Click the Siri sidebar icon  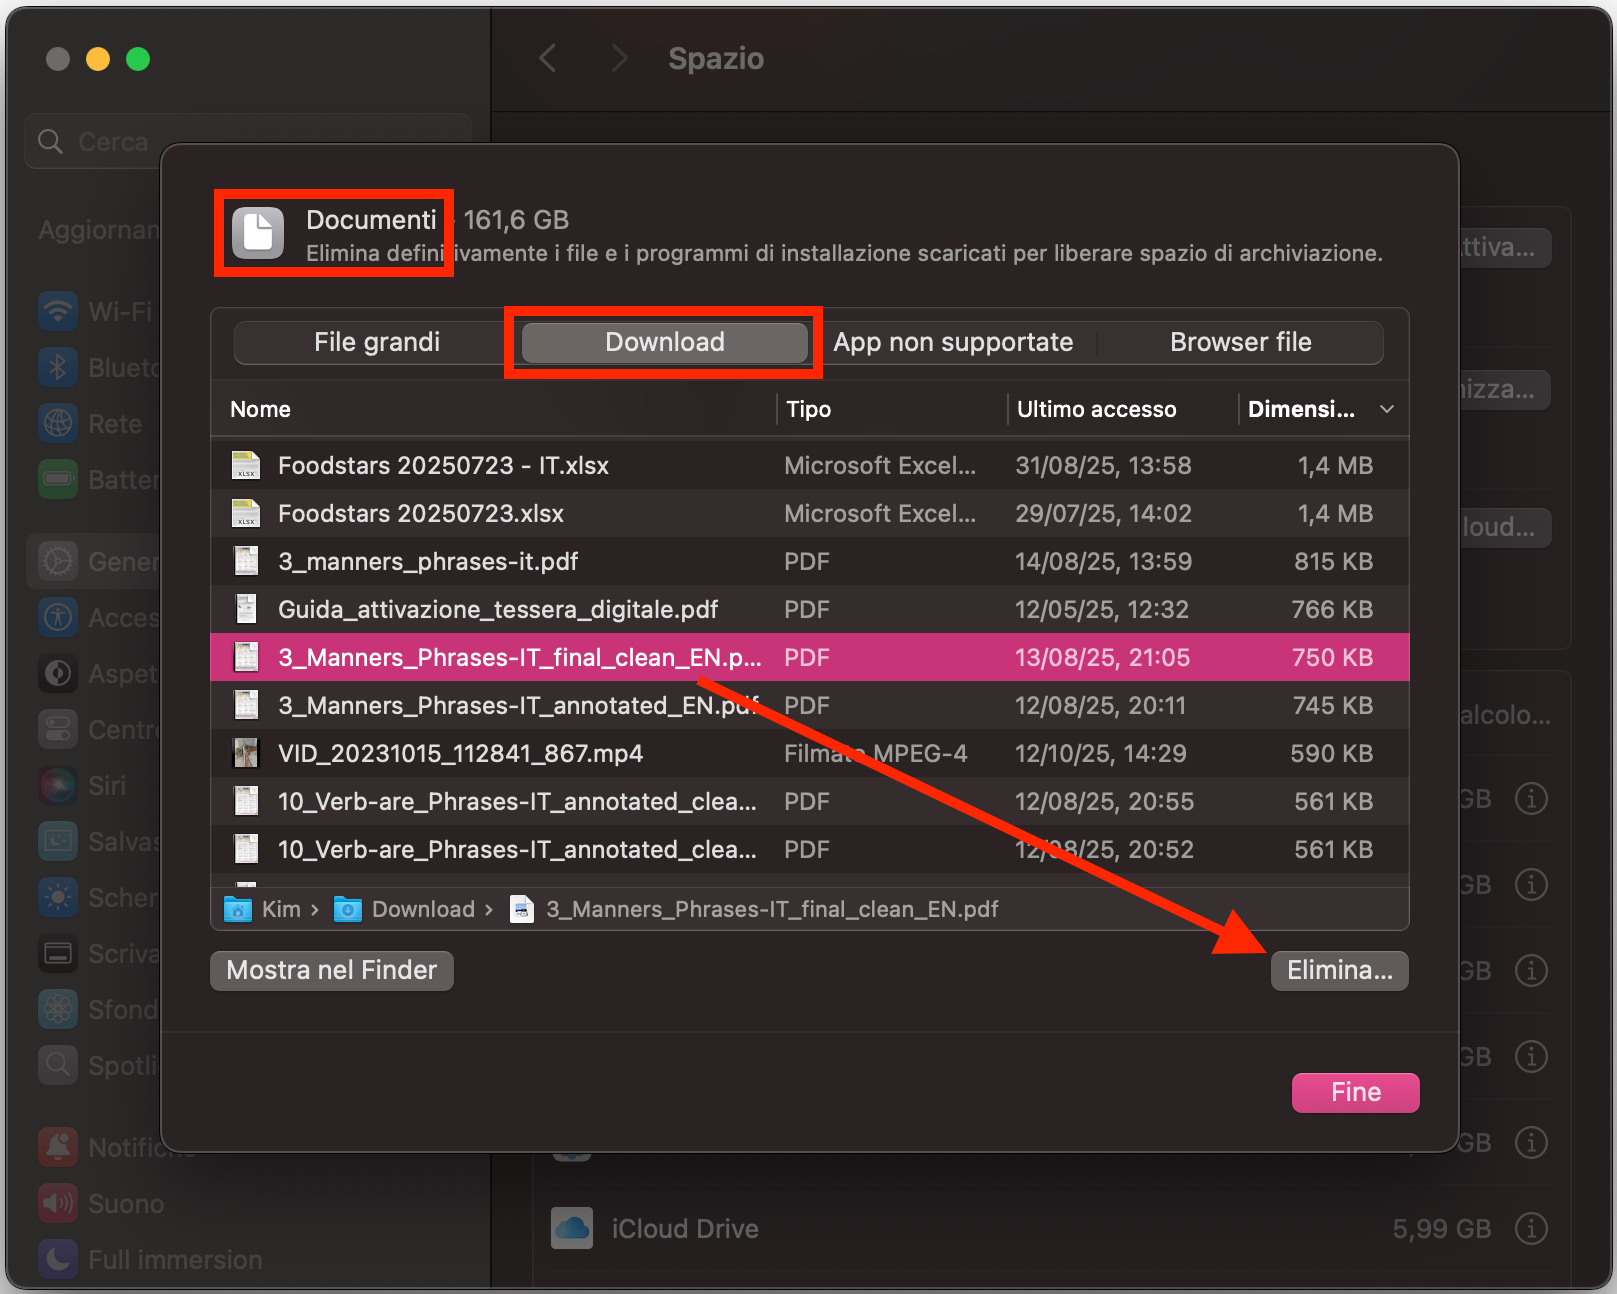[x=57, y=785]
